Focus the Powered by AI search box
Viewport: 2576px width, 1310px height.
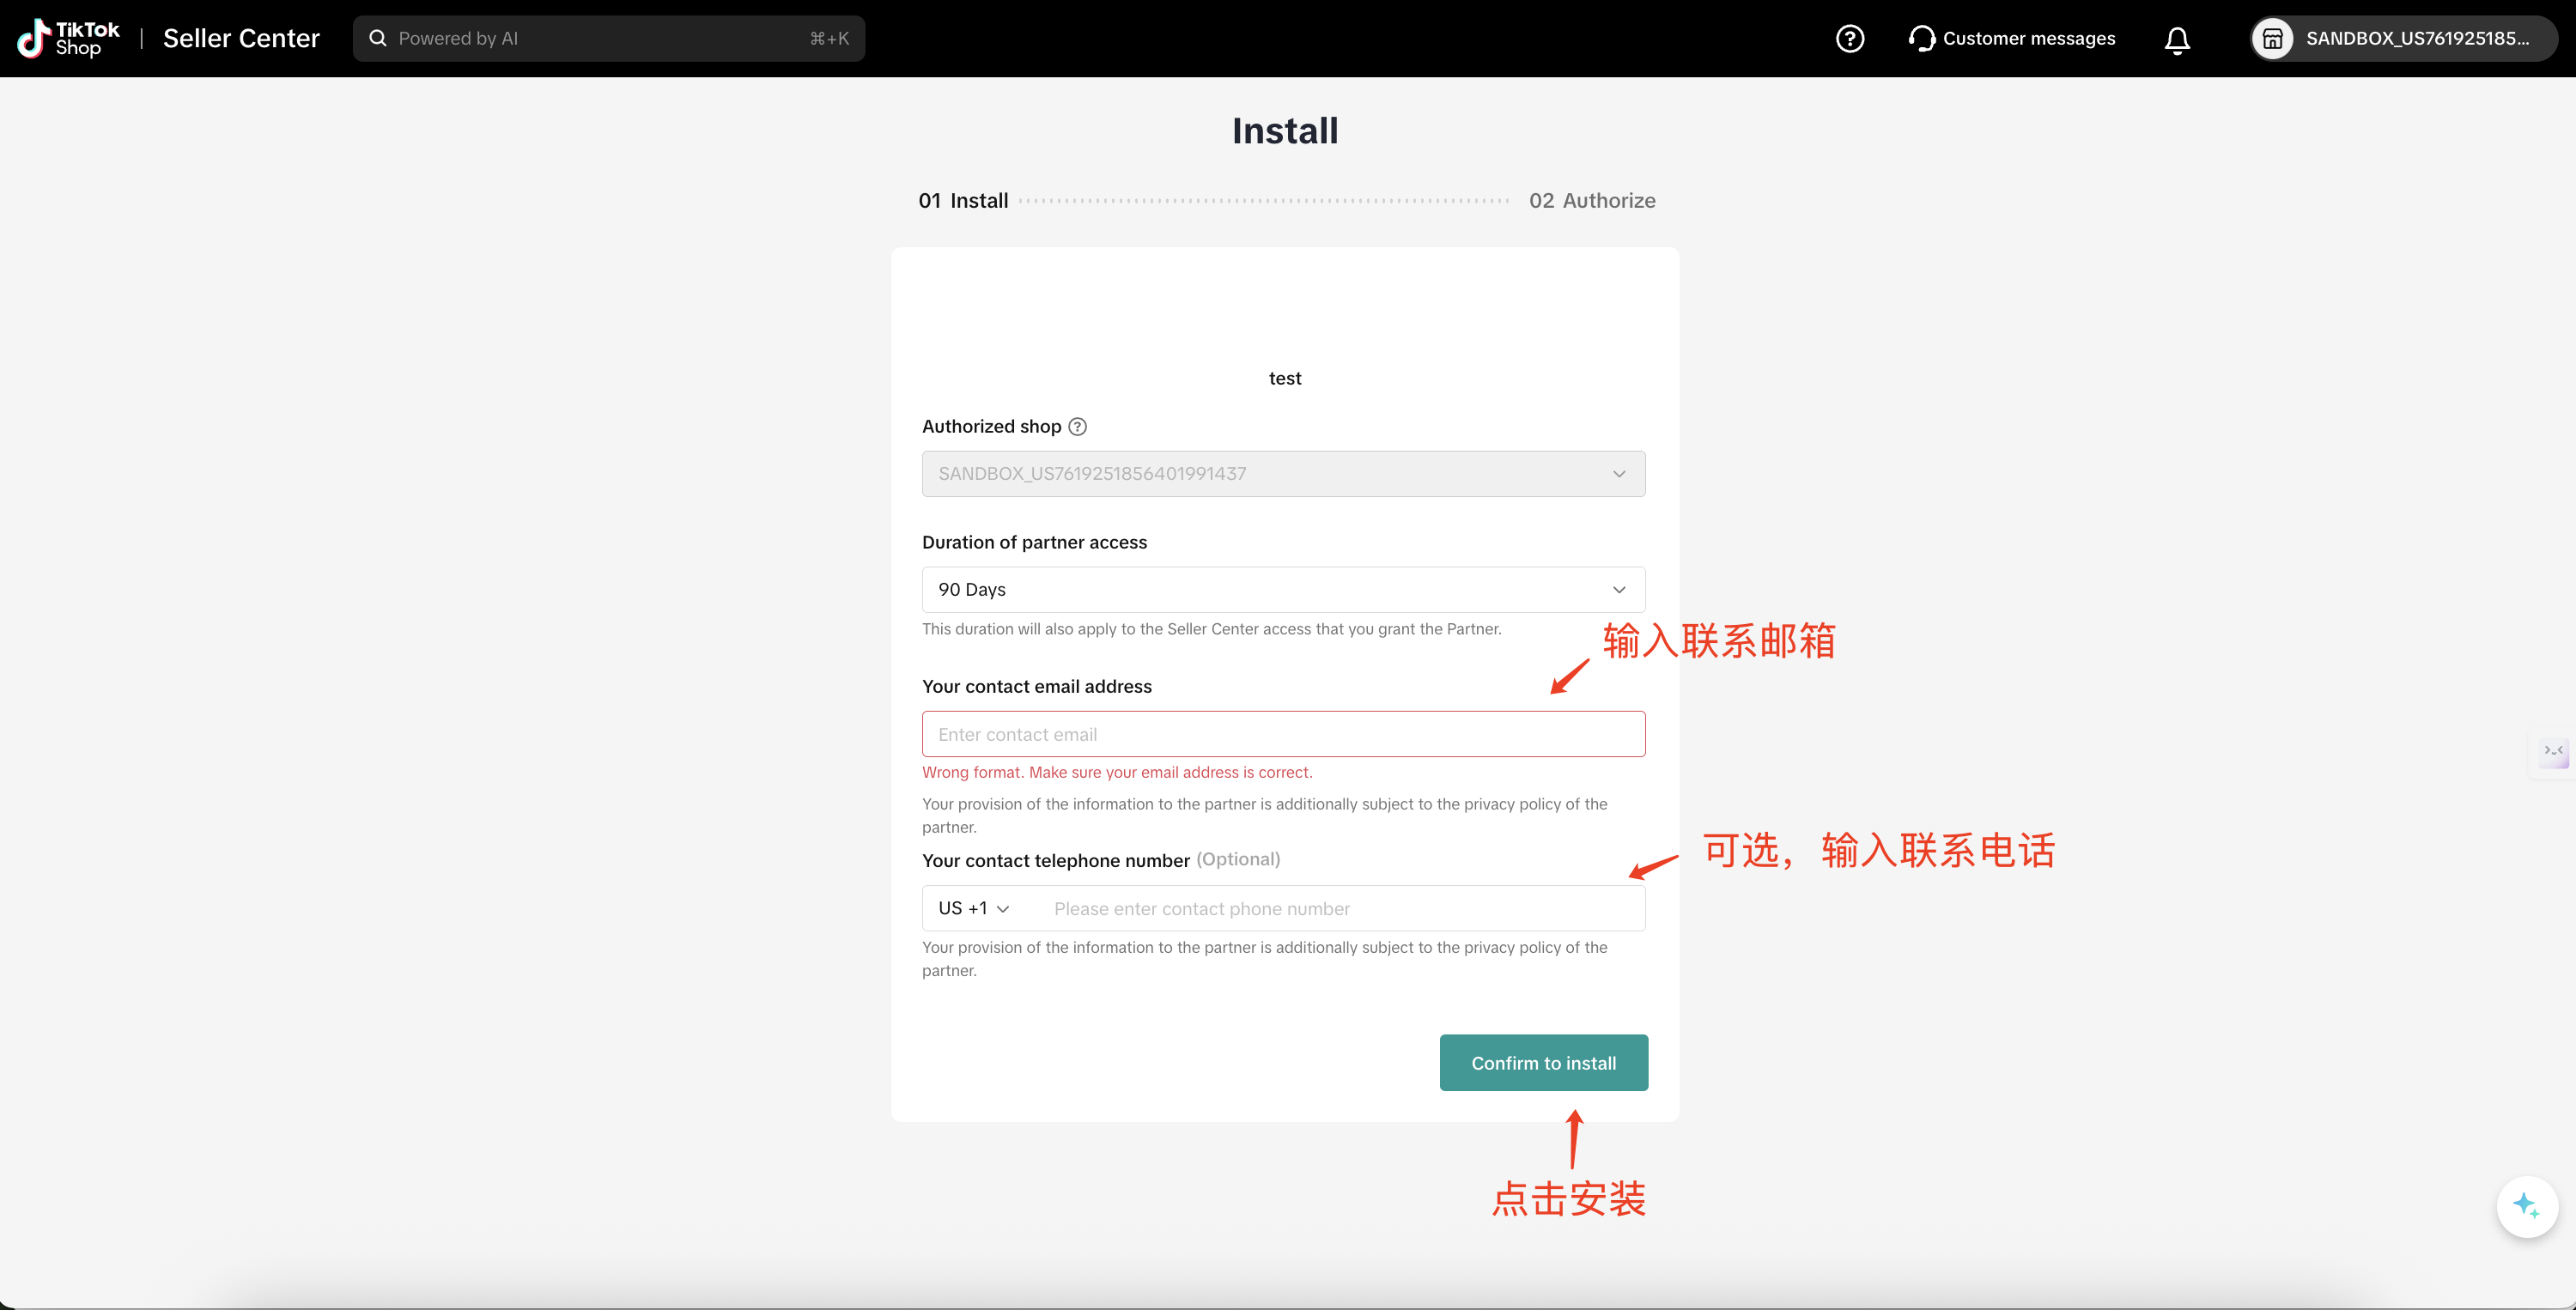[x=608, y=38]
